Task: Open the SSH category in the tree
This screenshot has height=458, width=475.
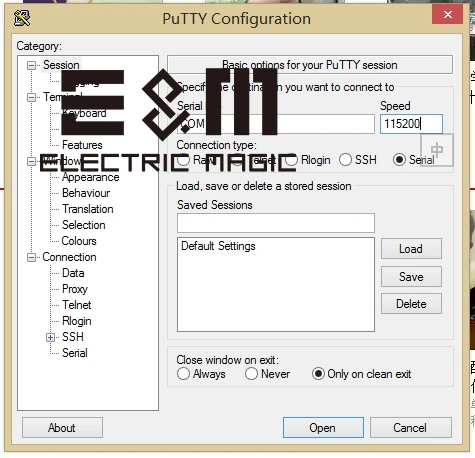Action: point(73,337)
